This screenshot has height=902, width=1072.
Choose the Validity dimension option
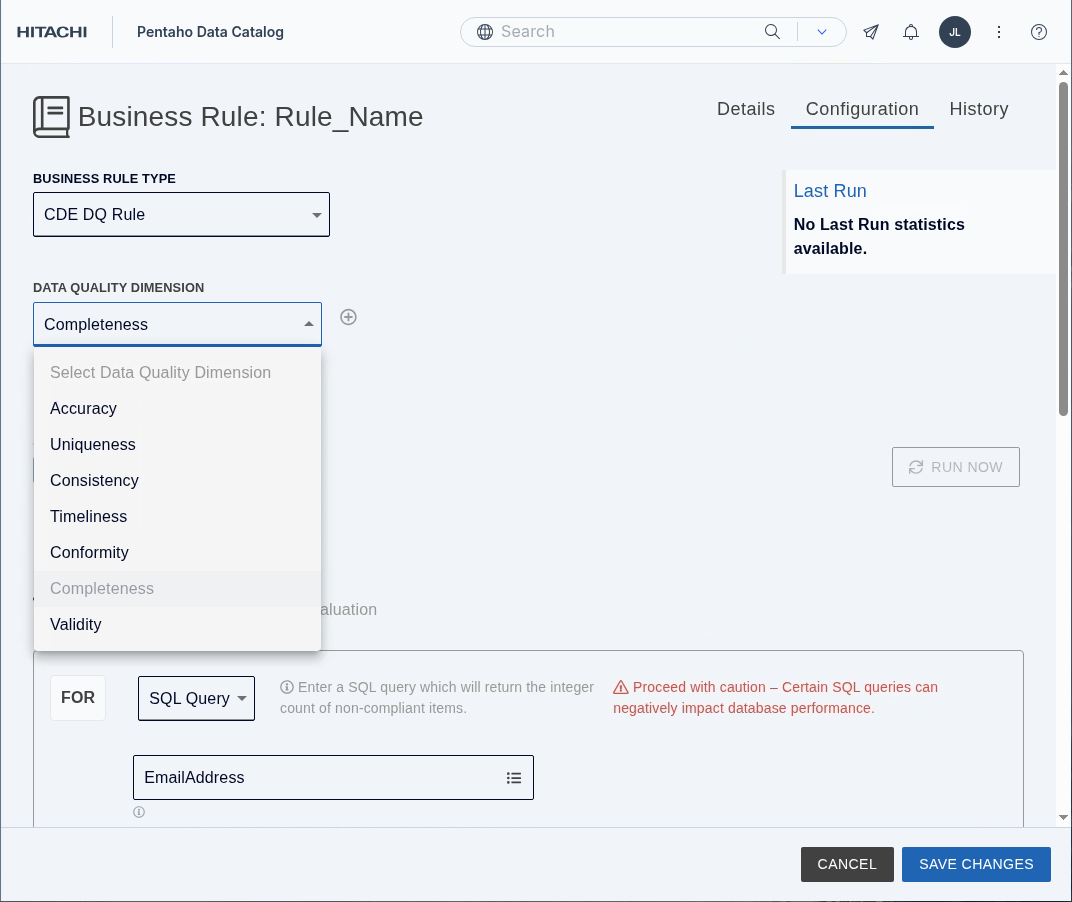[x=76, y=625]
